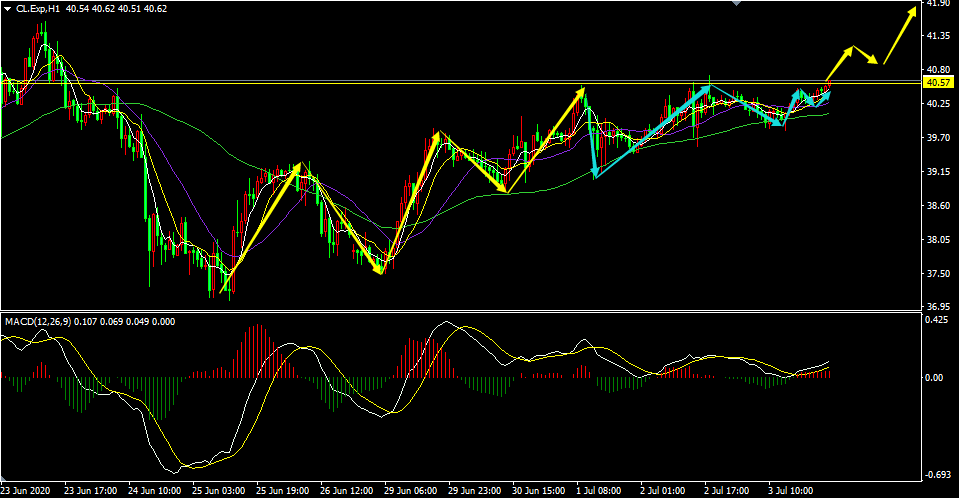Click the 3 Jul 10:00 time label
The height and width of the screenshot is (498, 959).
[x=790, y=491]
